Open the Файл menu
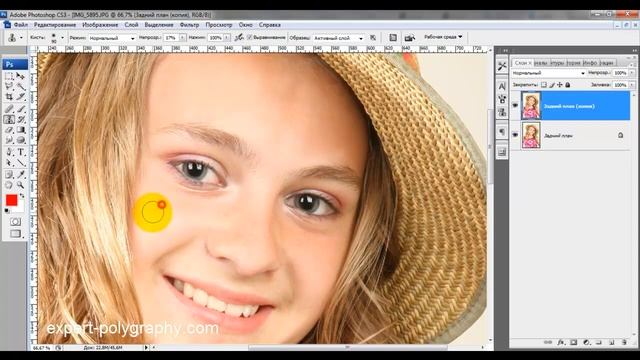 [21, 25]
